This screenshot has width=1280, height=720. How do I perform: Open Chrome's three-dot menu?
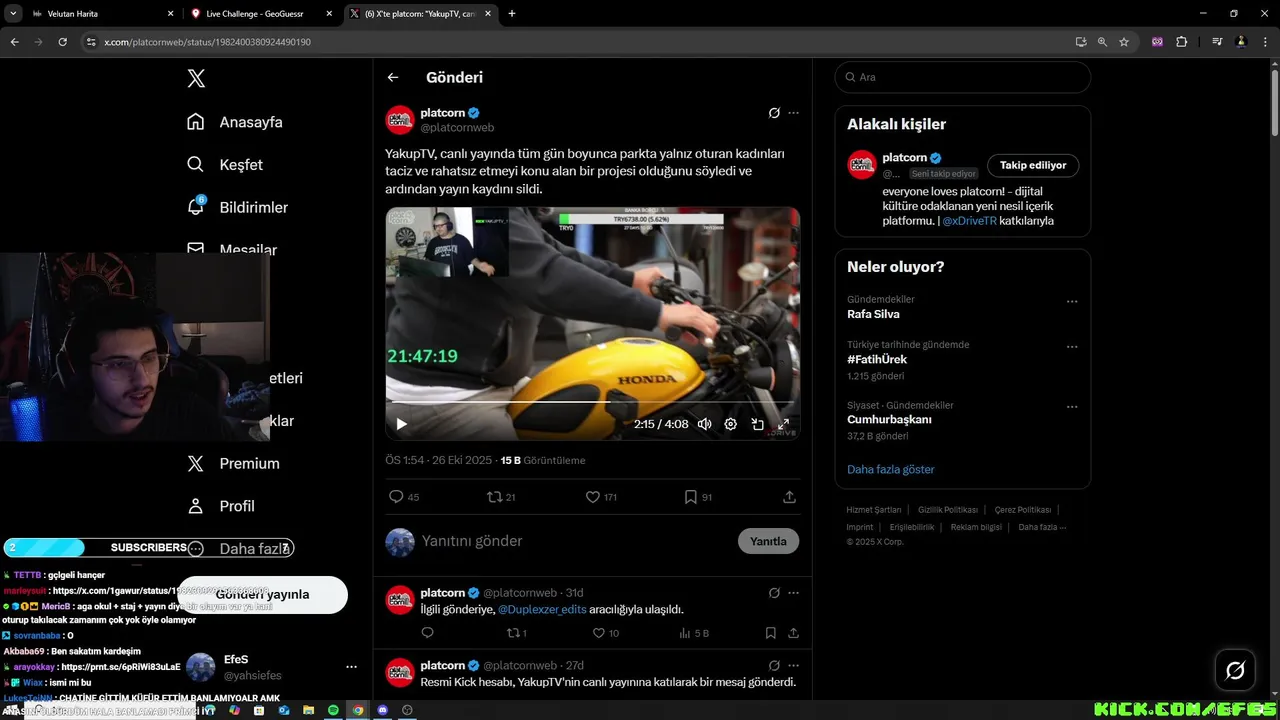[1265, 42]
